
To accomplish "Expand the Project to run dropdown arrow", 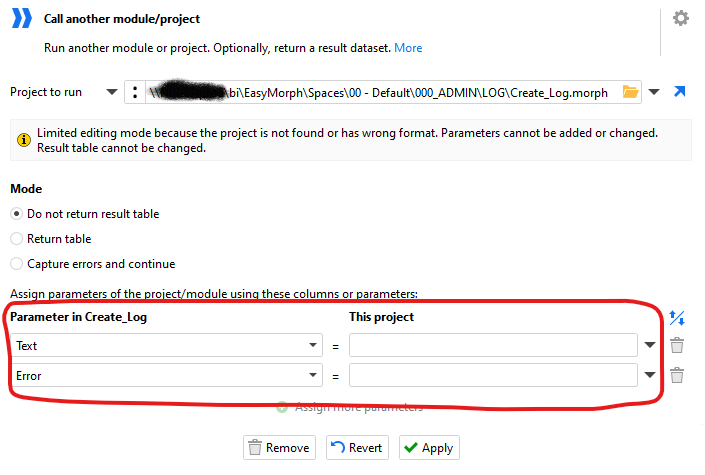I will click(x=112, y=92).
